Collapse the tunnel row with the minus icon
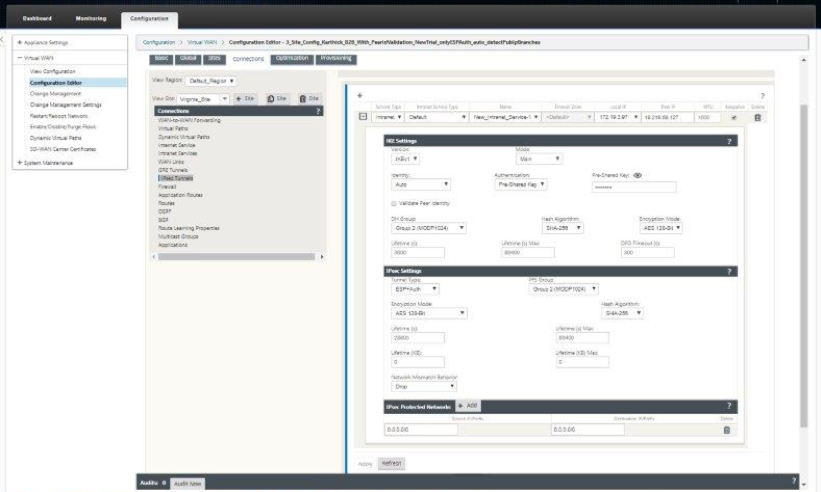The width and height of the screenshot is (821, 492). pos(363,117)
